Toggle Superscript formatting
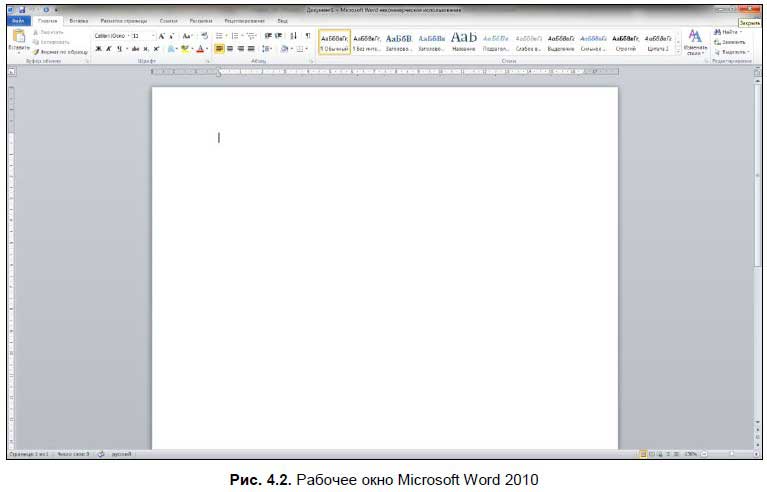 point(156,49)
